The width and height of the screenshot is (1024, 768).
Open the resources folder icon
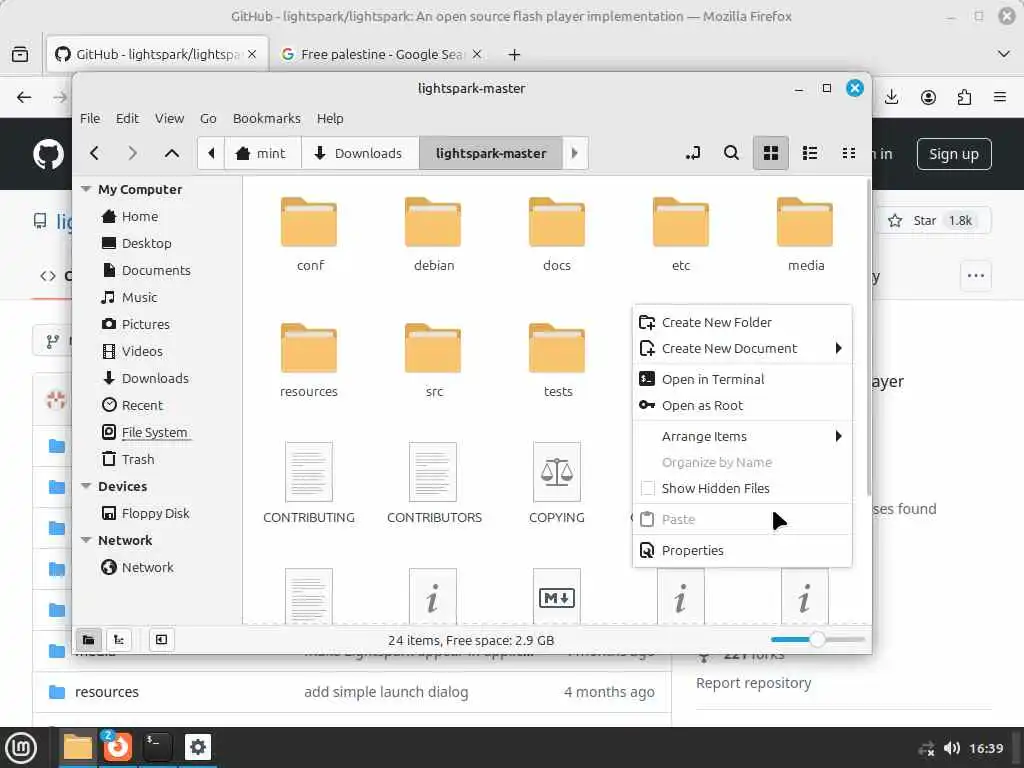point(309,348)
